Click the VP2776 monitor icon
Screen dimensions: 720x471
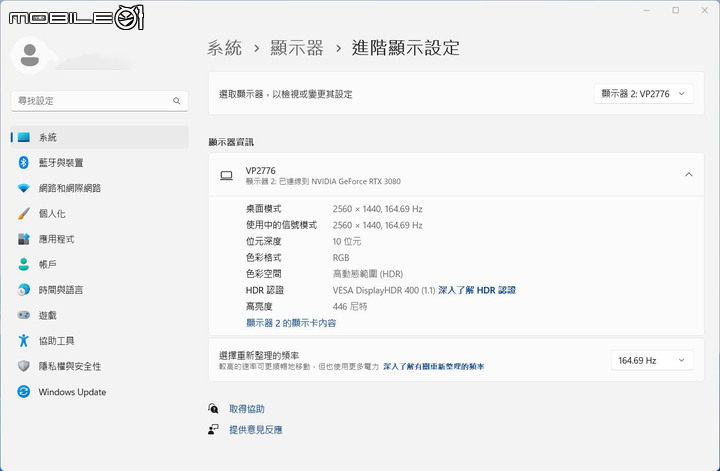coord(226,175)
